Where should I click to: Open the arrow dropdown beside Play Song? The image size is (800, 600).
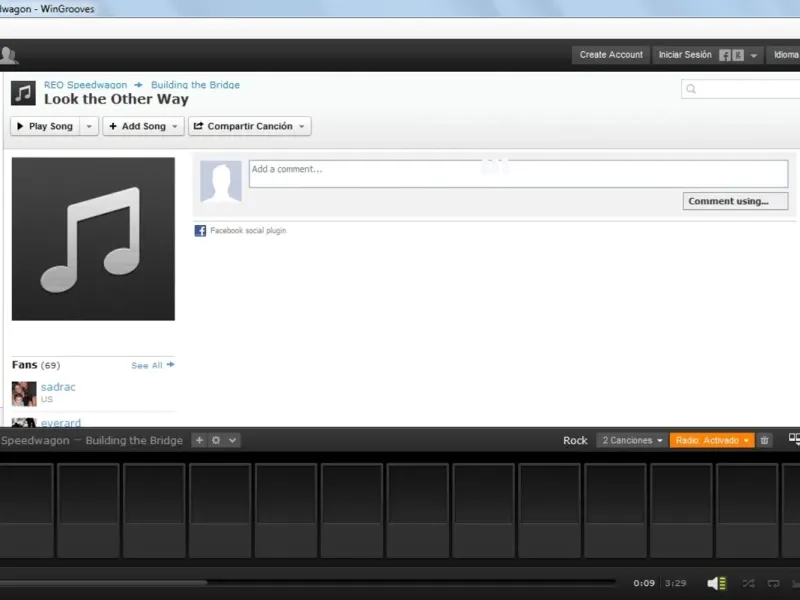point(89,126)
